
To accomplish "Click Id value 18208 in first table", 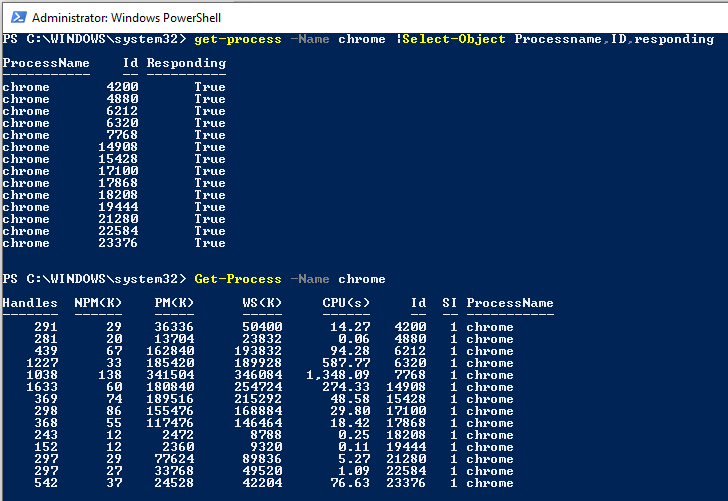I will click(x=118, y=195).
